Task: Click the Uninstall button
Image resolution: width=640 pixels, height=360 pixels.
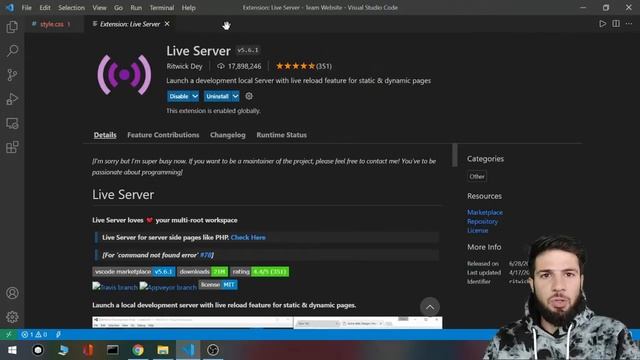Action: (217, 96)
